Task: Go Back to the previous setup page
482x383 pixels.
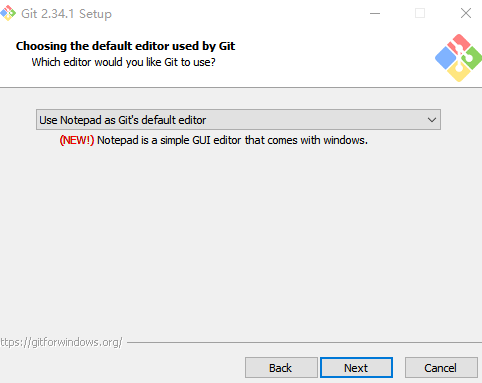Action: click(281, 368)
